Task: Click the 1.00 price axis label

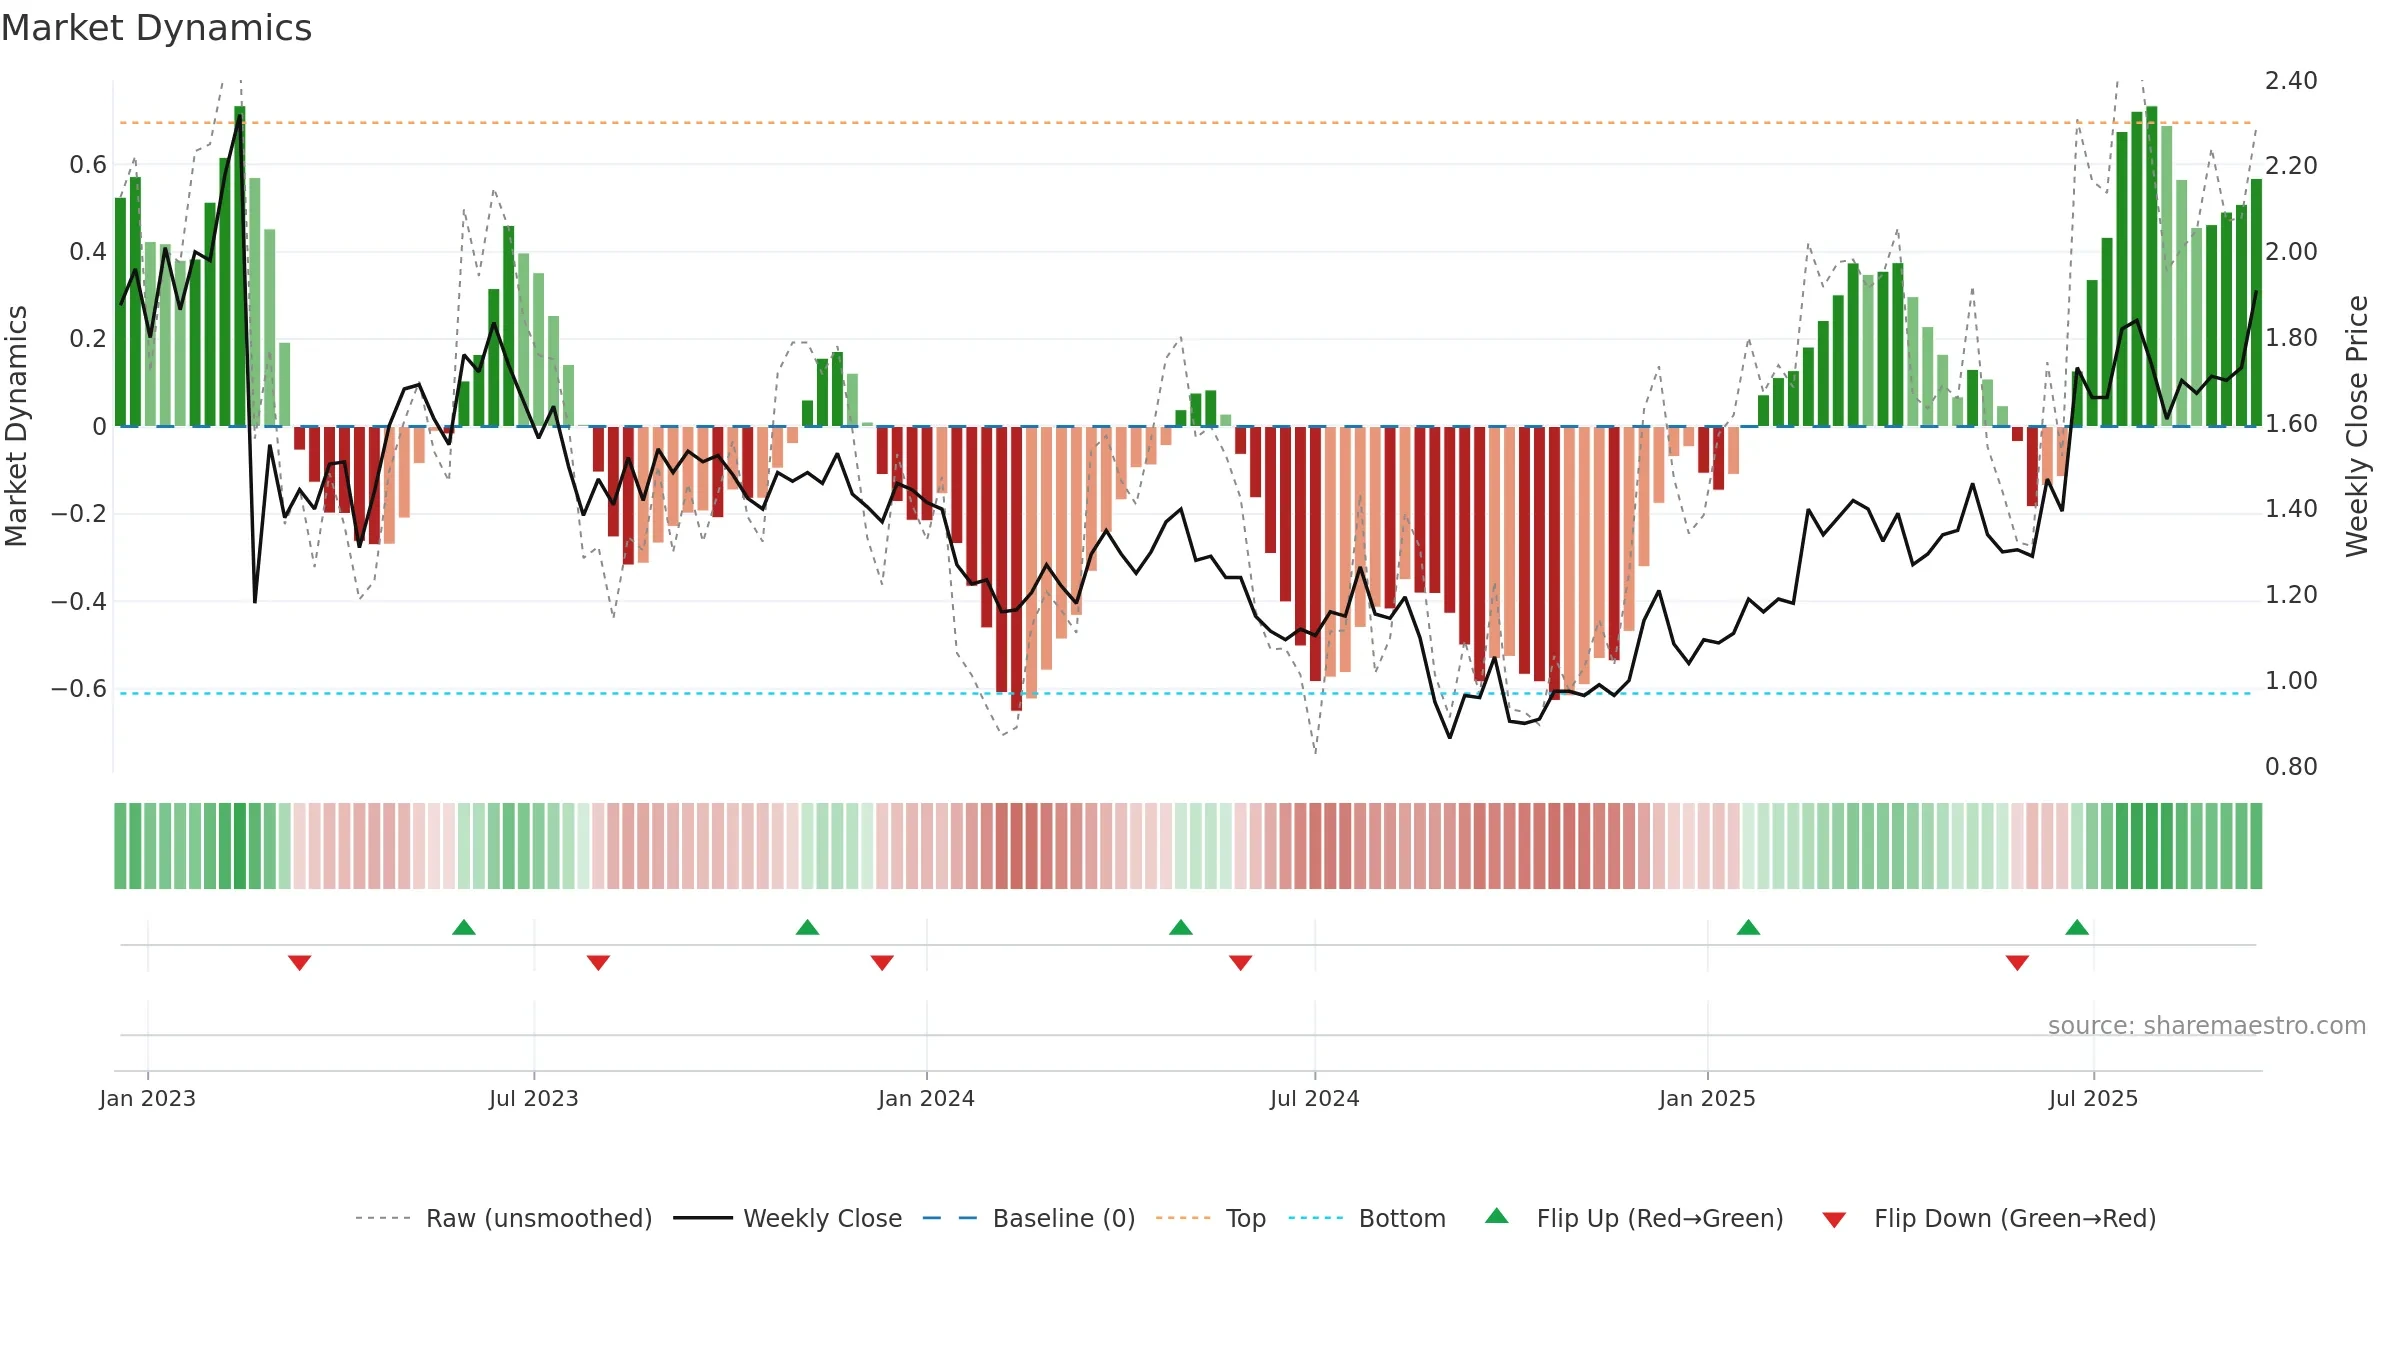Action: [2291, 680]
